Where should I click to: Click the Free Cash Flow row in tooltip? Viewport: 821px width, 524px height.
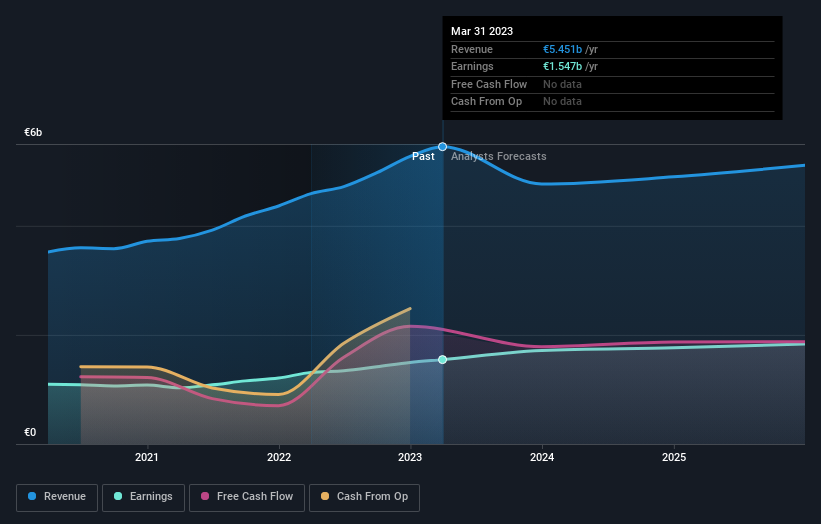(613, 84)
